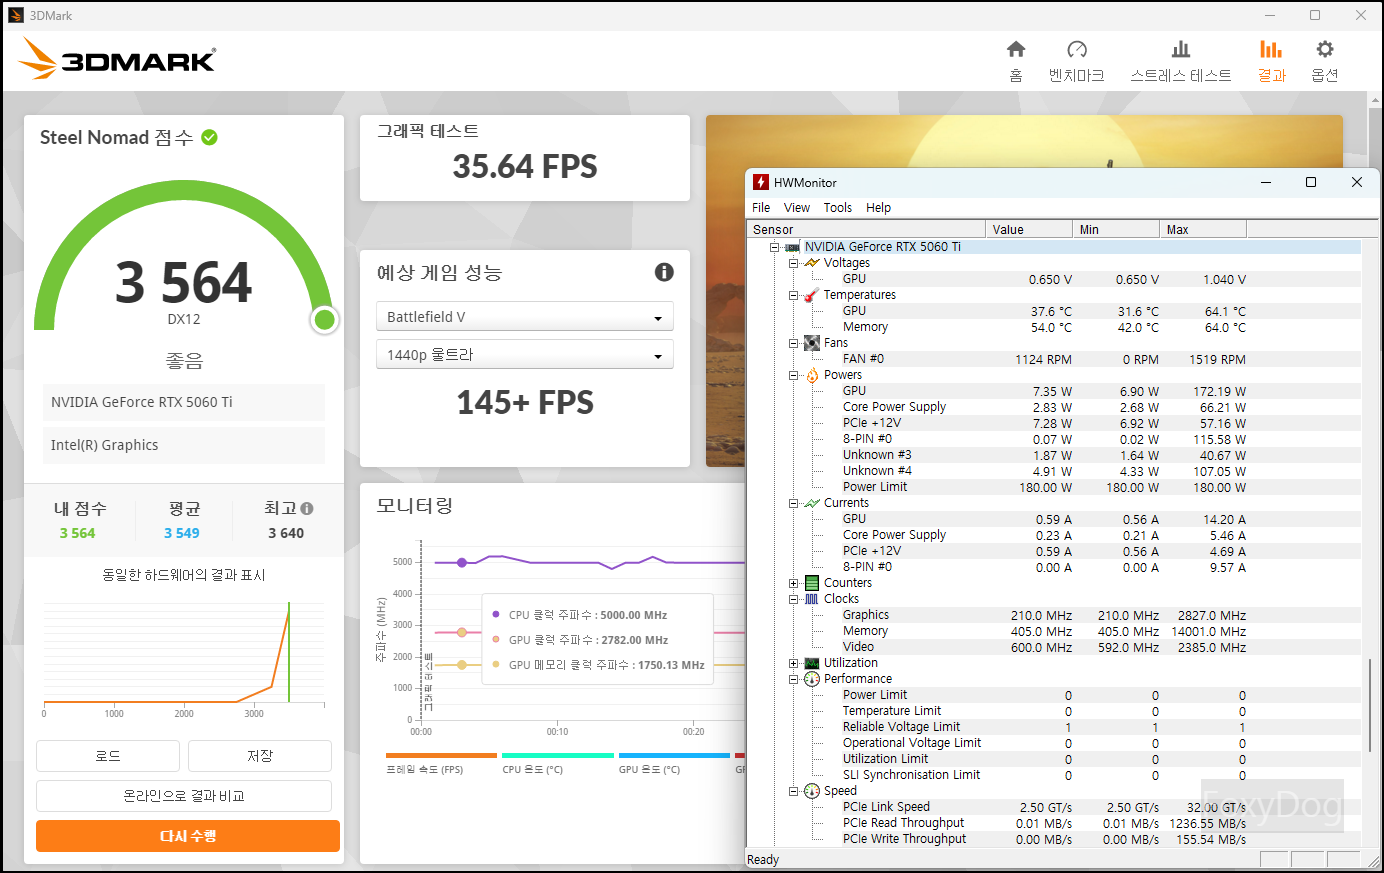The image size is (1384, 873).
Task: Click the GPU card icon beside RTX 5060 Ti
Action: click(x=792, y=247)
